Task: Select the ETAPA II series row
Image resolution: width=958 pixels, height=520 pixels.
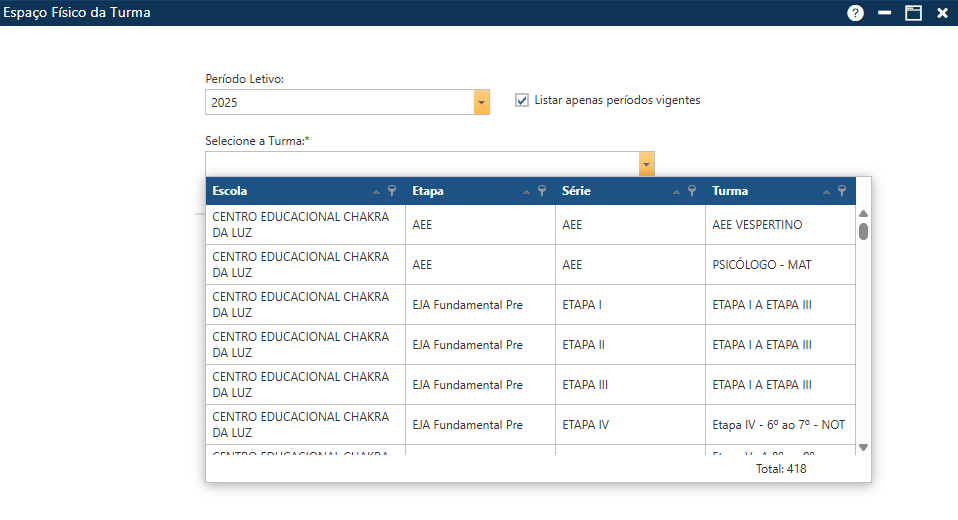Action: pyautogui.click(x=583, y=345)
